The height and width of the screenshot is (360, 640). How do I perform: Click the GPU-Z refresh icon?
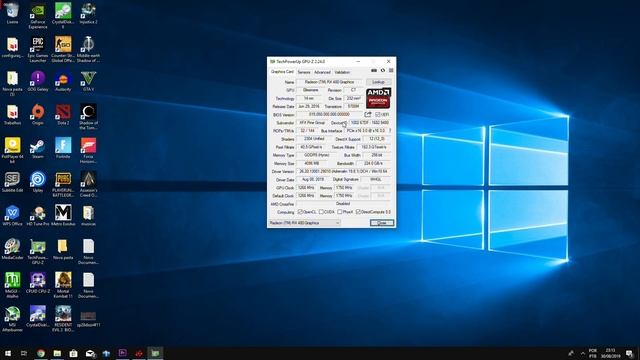(383, 71)
